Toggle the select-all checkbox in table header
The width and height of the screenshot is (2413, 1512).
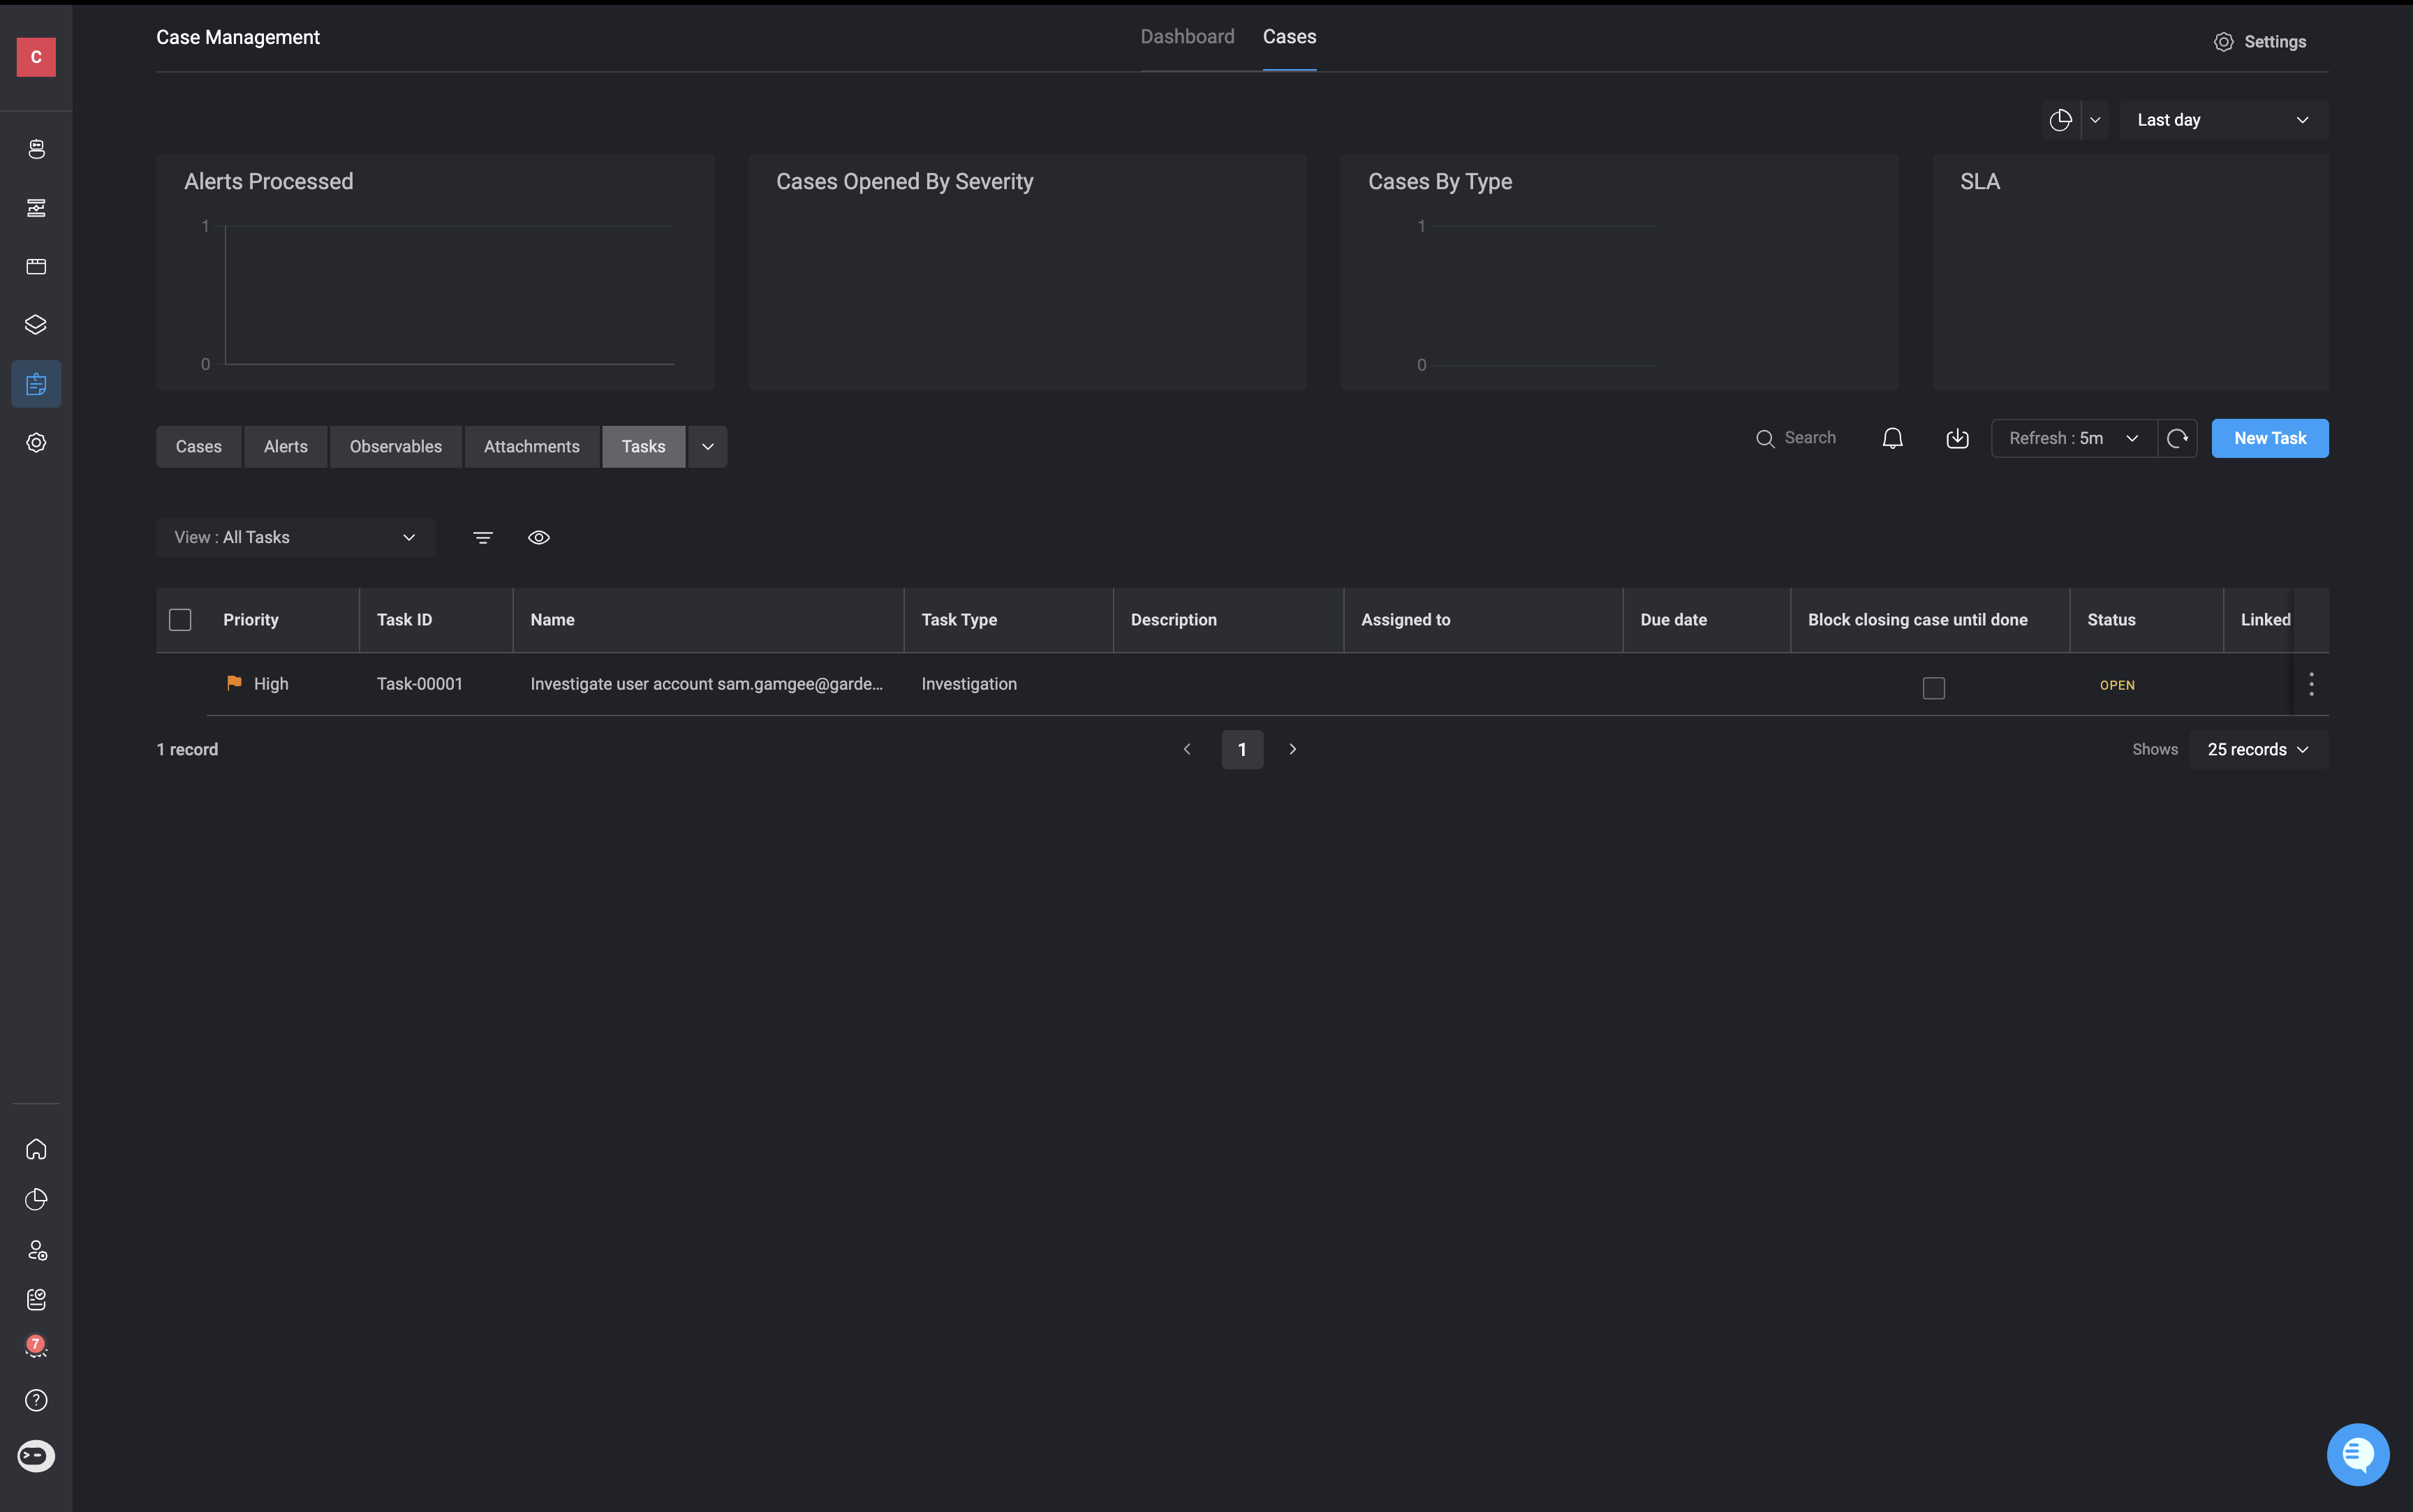point(180,620)
